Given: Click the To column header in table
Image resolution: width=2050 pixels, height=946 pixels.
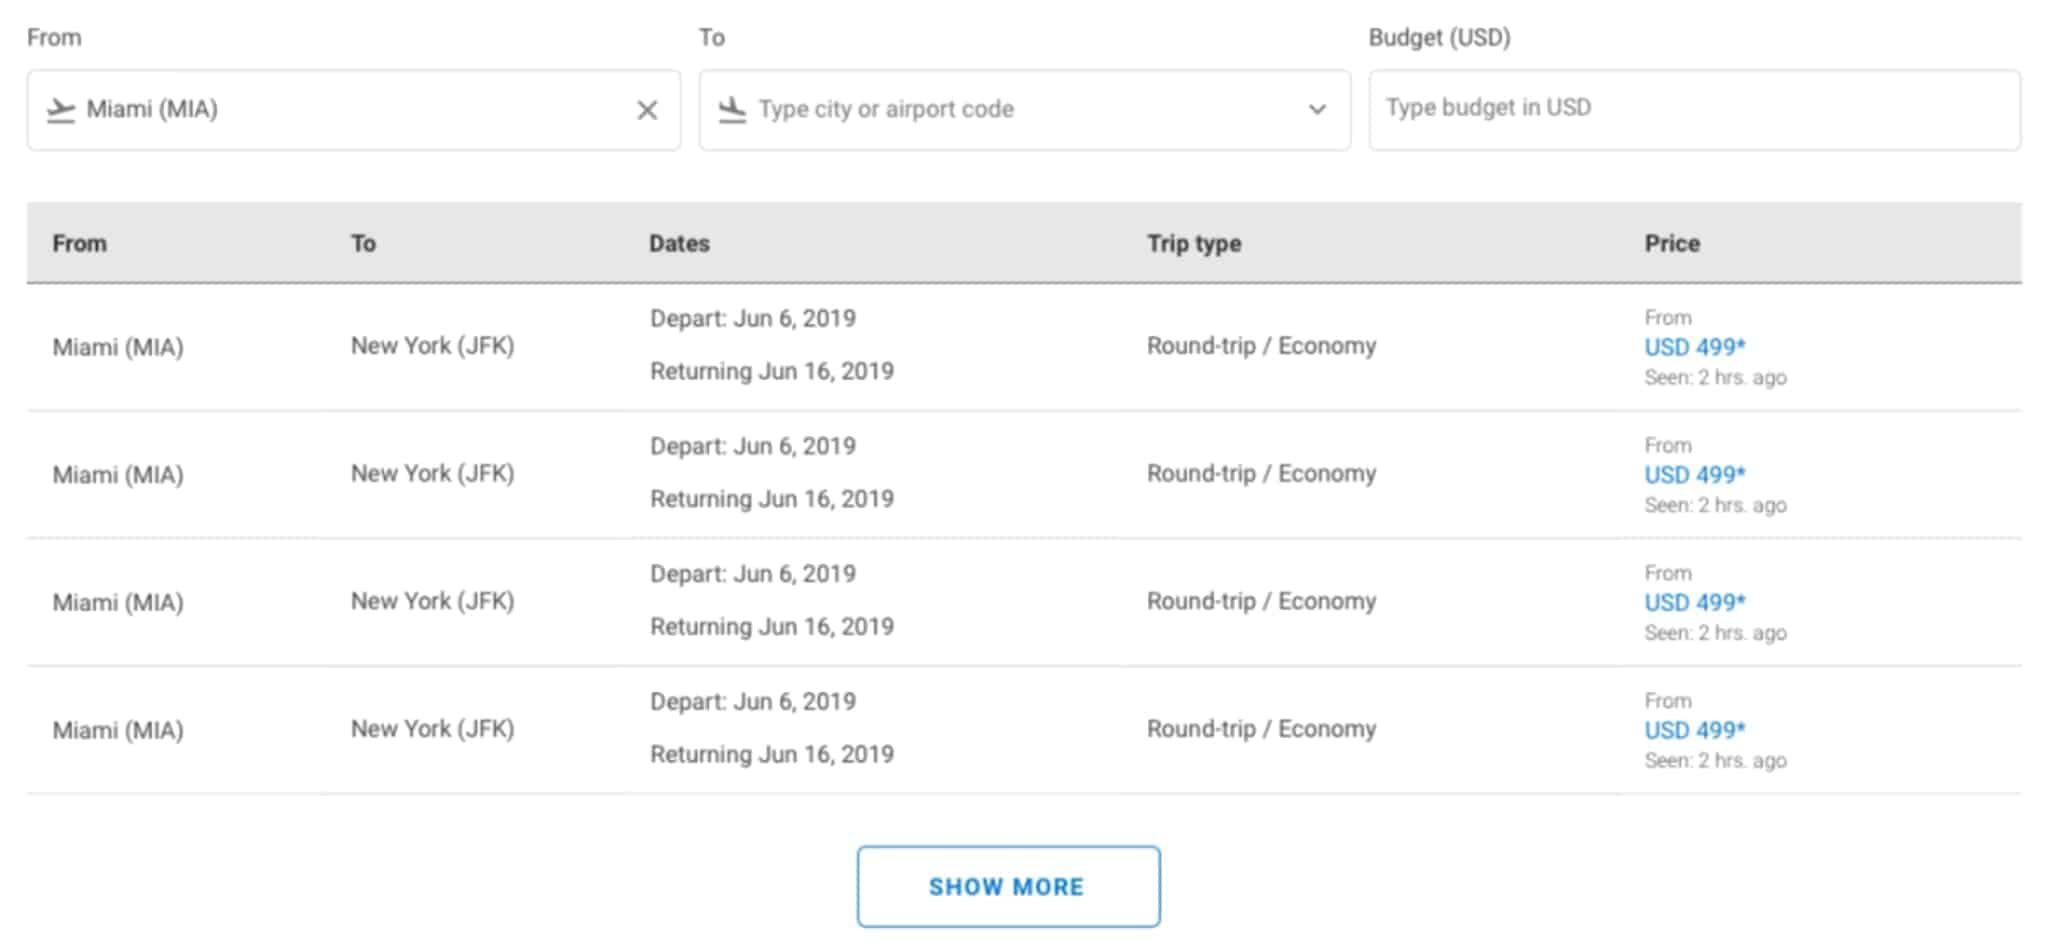Looking at the screenshot, I should click(363, 244).
